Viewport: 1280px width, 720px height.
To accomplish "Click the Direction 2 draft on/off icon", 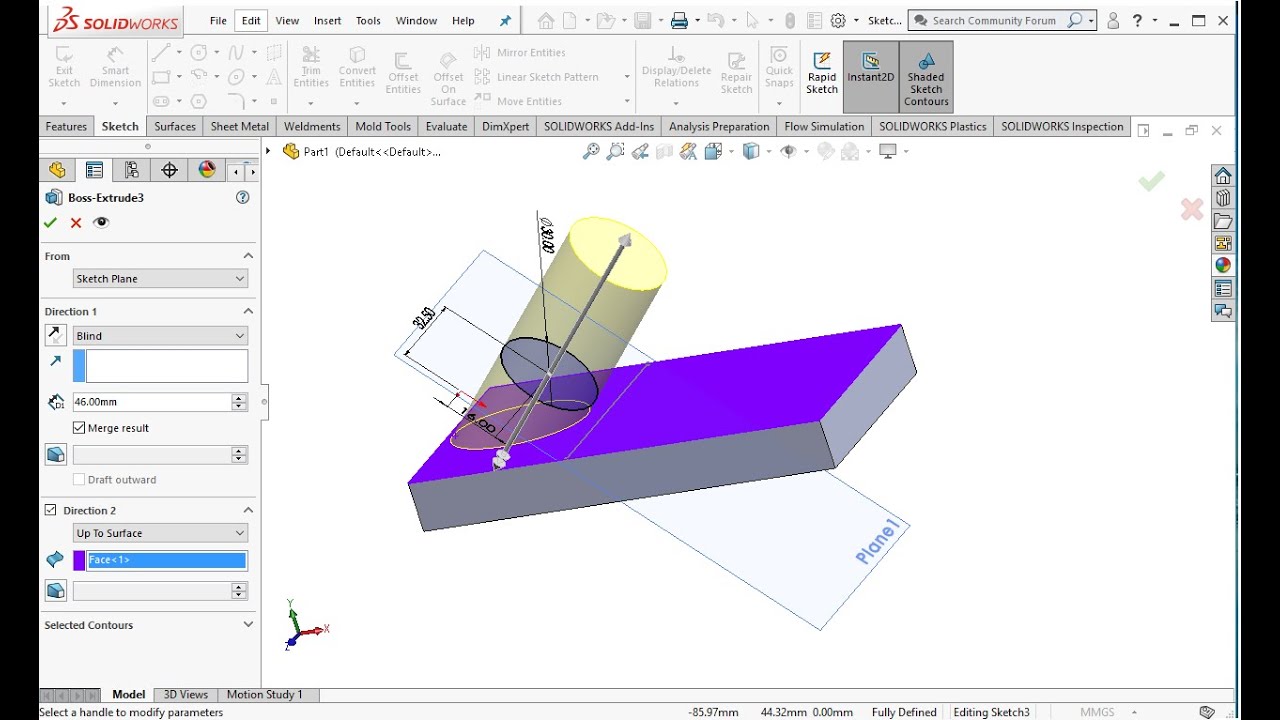I will (x=55, y=591).
